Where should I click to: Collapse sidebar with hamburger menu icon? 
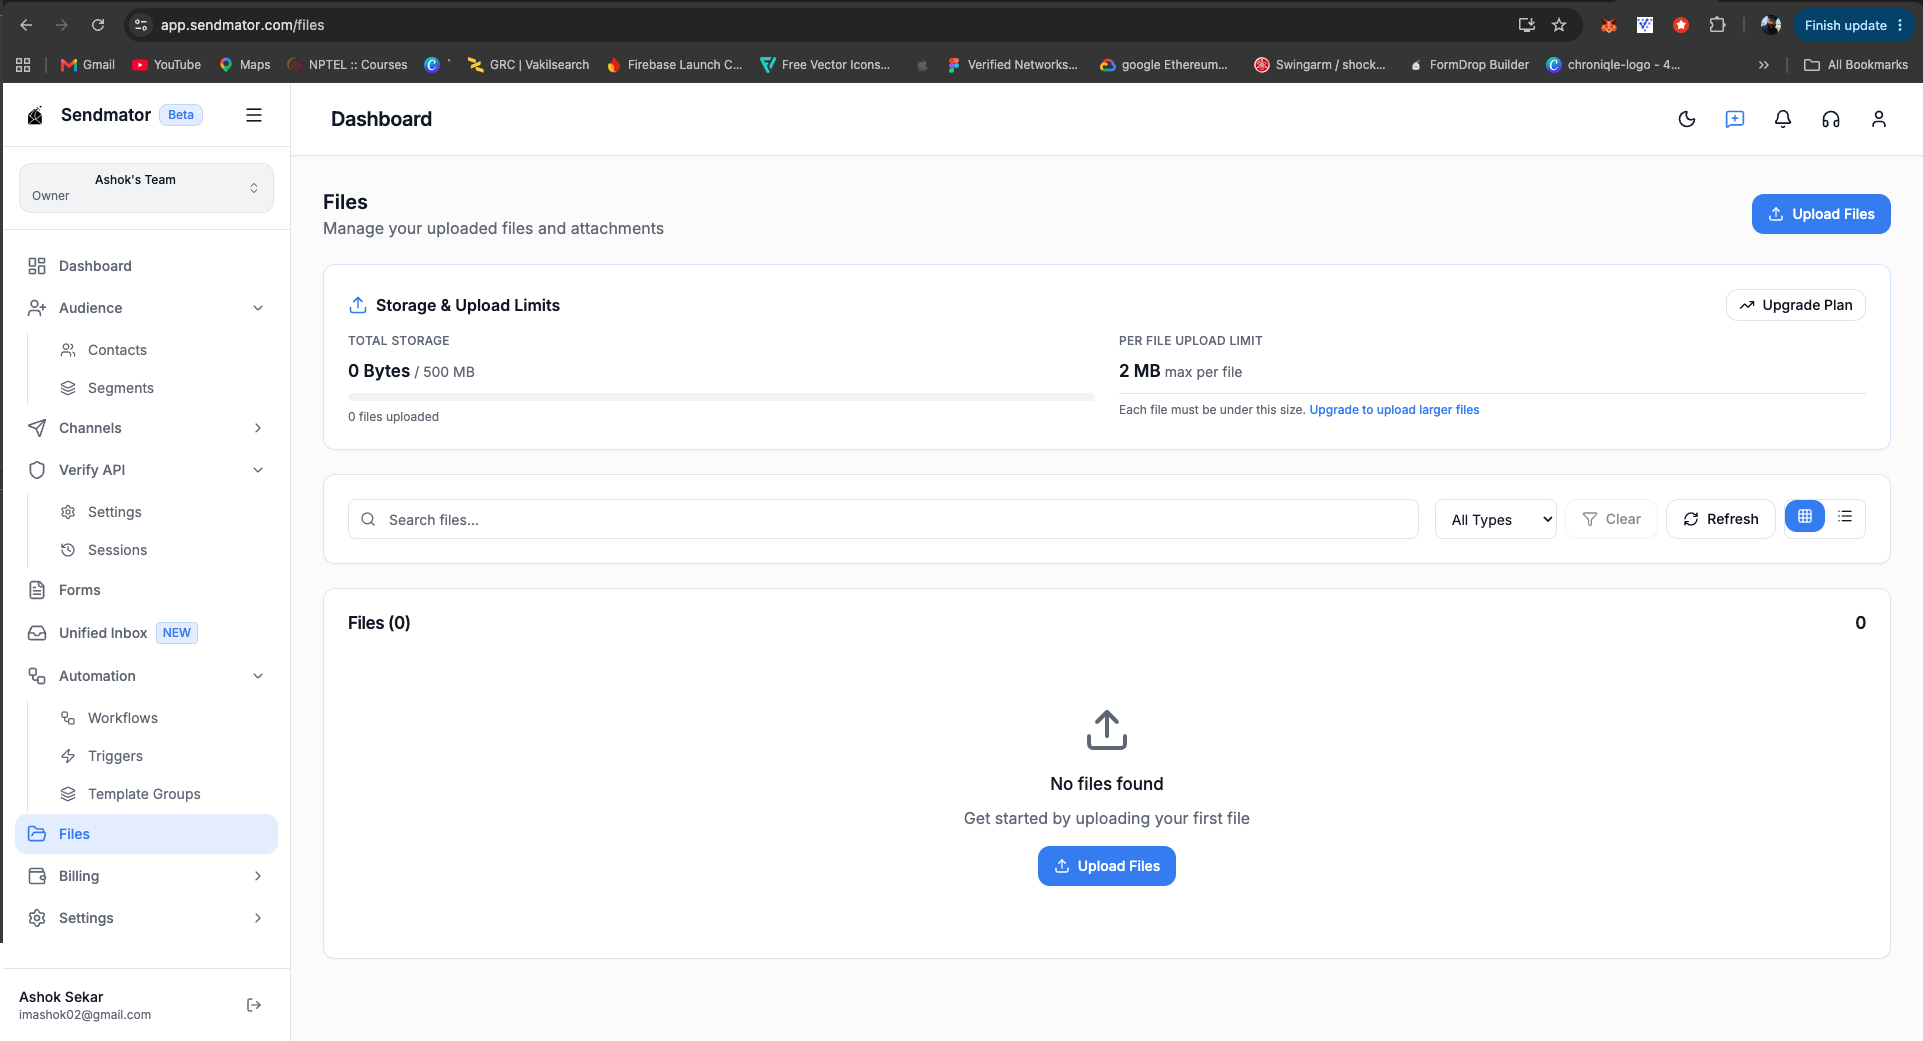(x=254, y=115)
